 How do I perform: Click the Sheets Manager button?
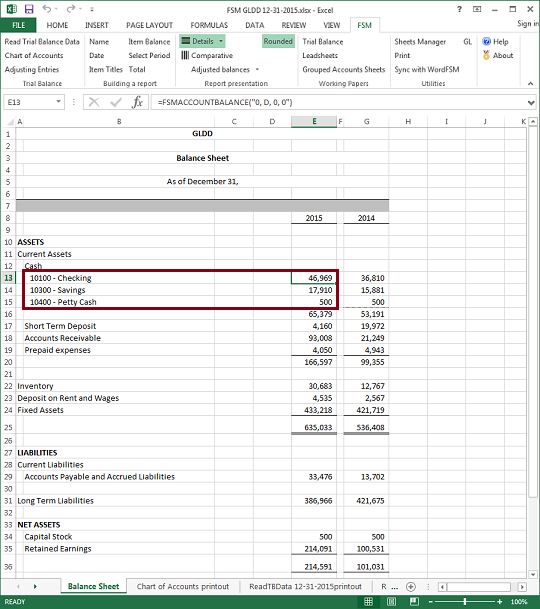pyautogui.click(x=420, y=42)
